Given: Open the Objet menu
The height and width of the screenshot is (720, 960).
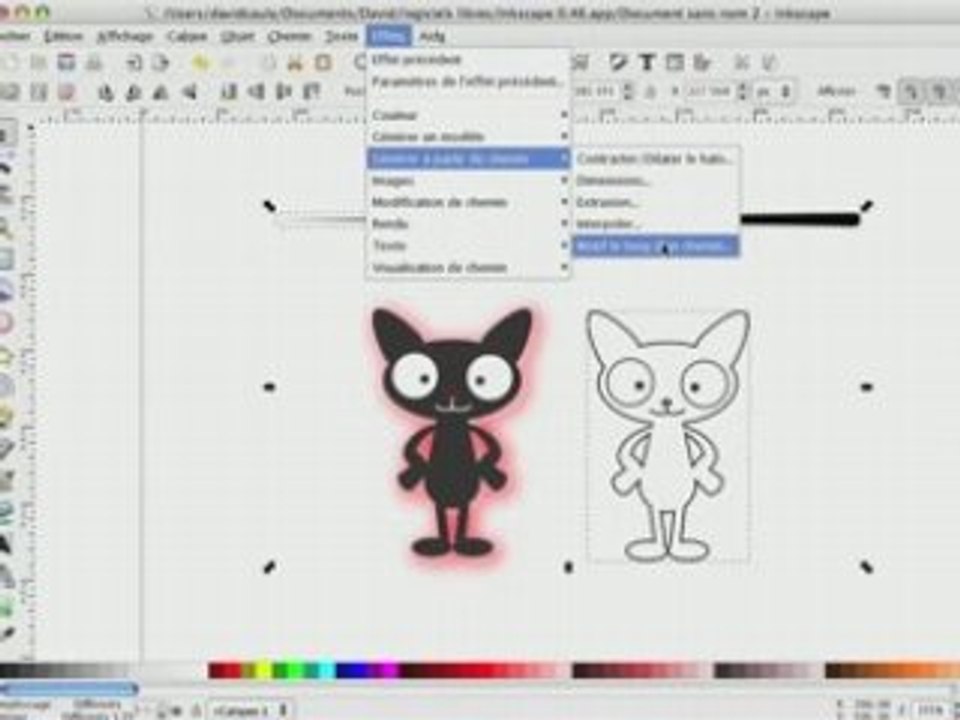Looking at the screenshot, I should pyautogui.click(x=238, y=36).
